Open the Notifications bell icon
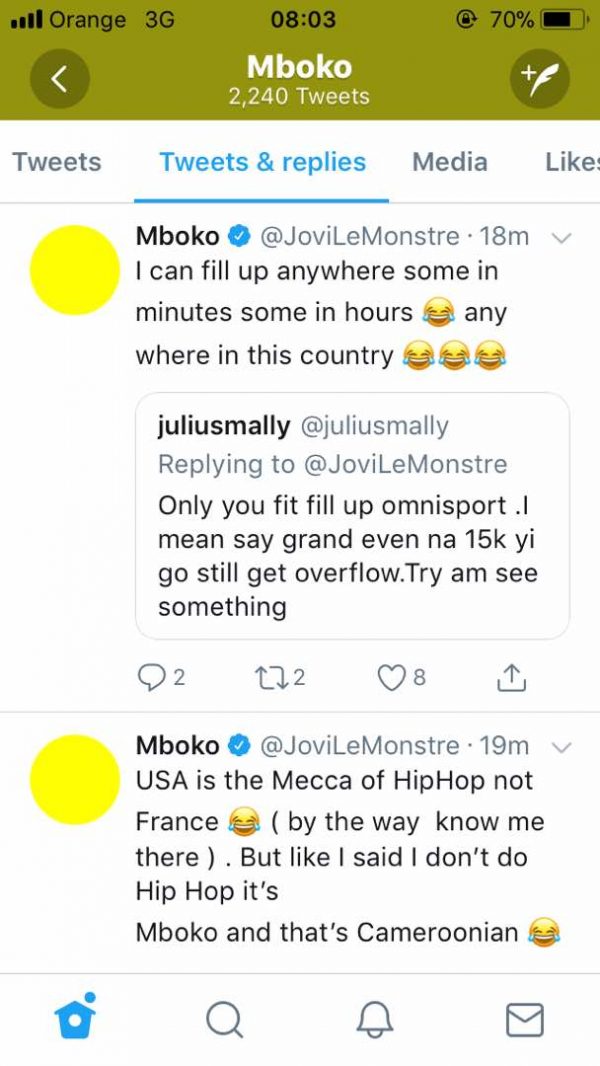The width and height of the screenshot is (600, 1066). [x=374, y=1019]
